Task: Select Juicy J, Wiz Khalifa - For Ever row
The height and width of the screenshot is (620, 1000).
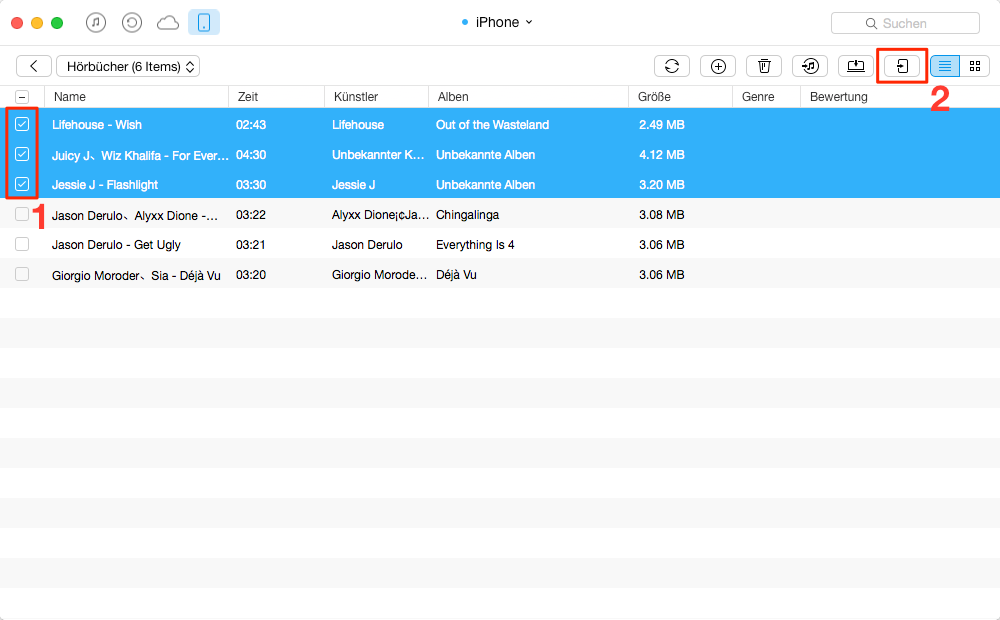Action: coord(500,154)
